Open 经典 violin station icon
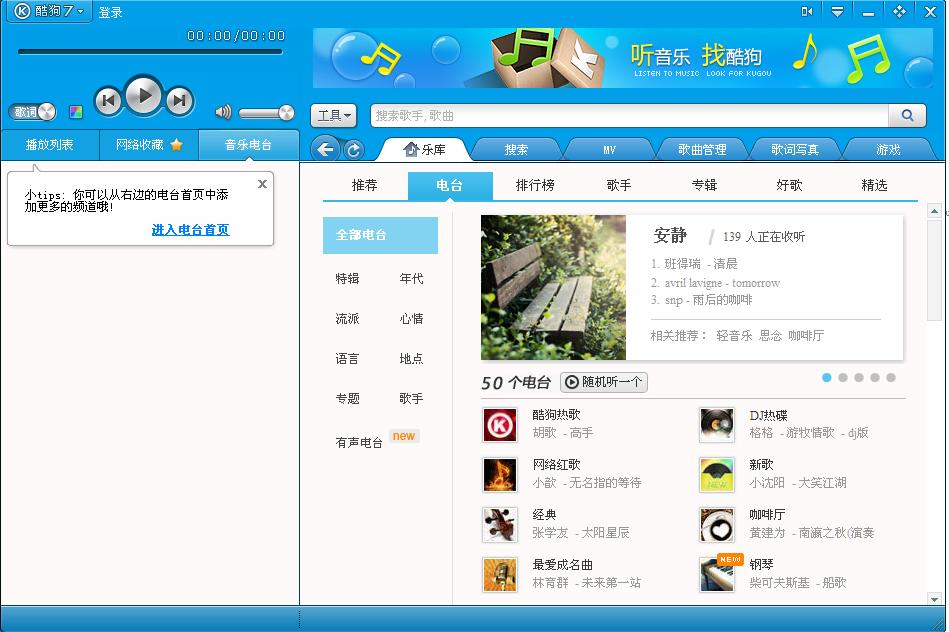 pyautogui.click(x=500, y=525)
